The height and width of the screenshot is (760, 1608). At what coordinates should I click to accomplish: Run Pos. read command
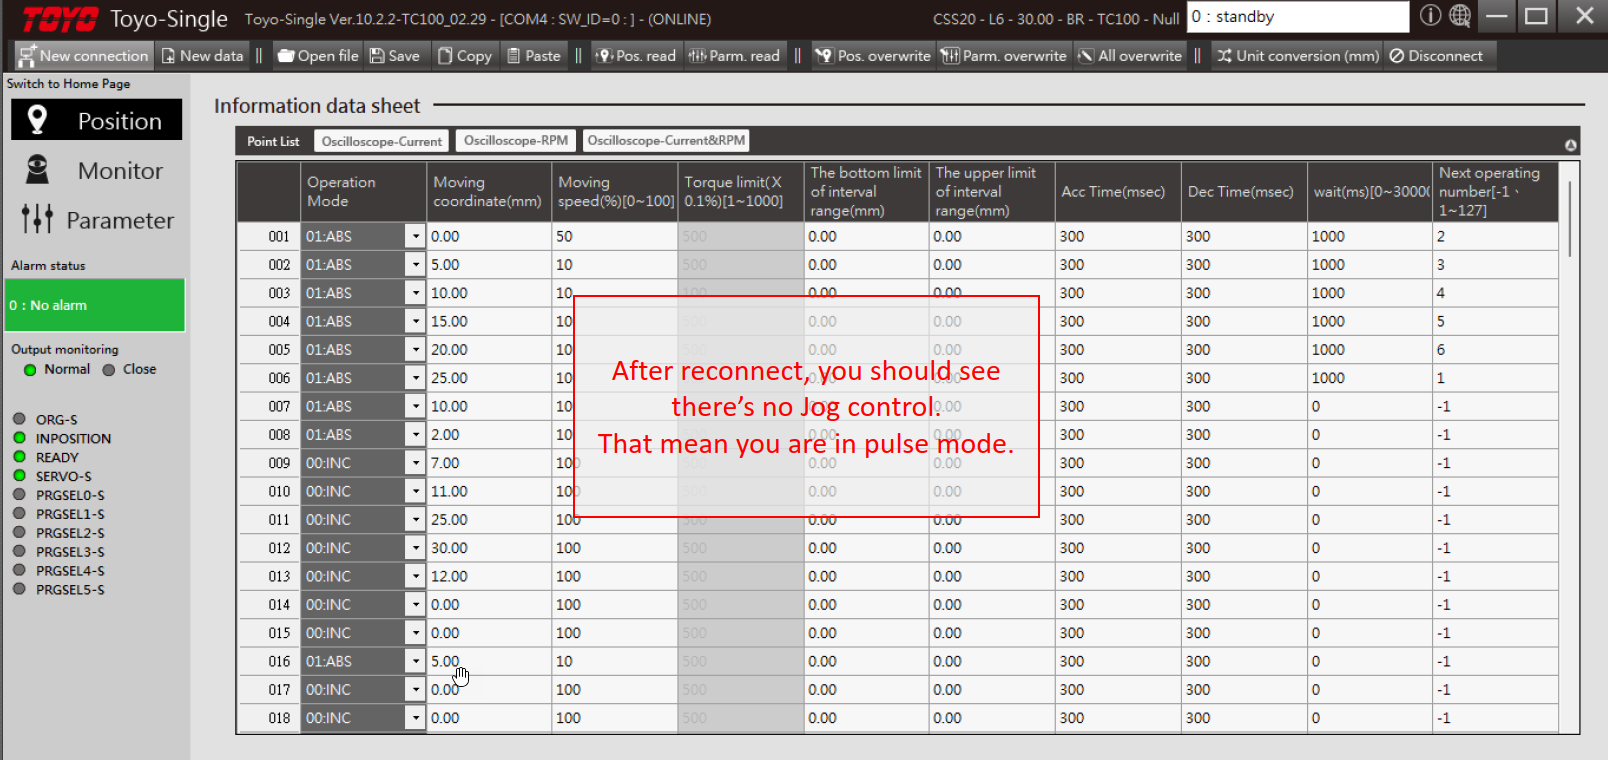click(636, 56)
